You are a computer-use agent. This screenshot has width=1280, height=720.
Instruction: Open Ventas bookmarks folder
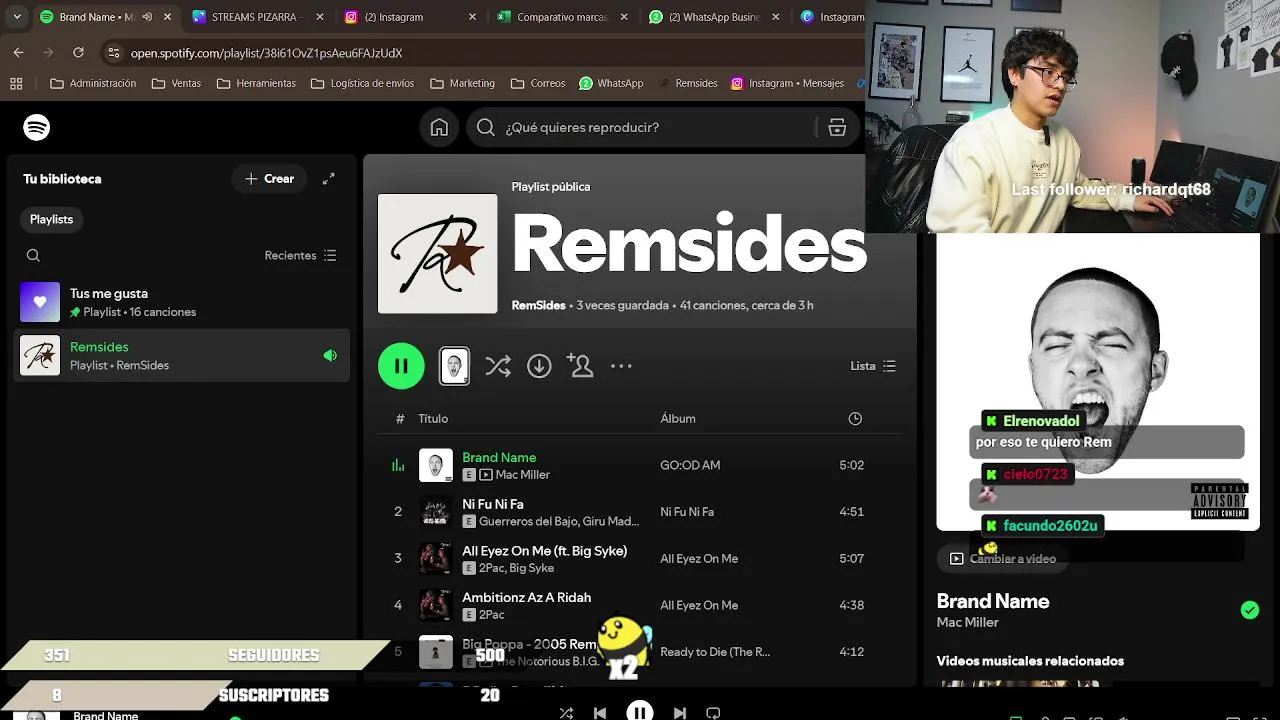[176, 83]
